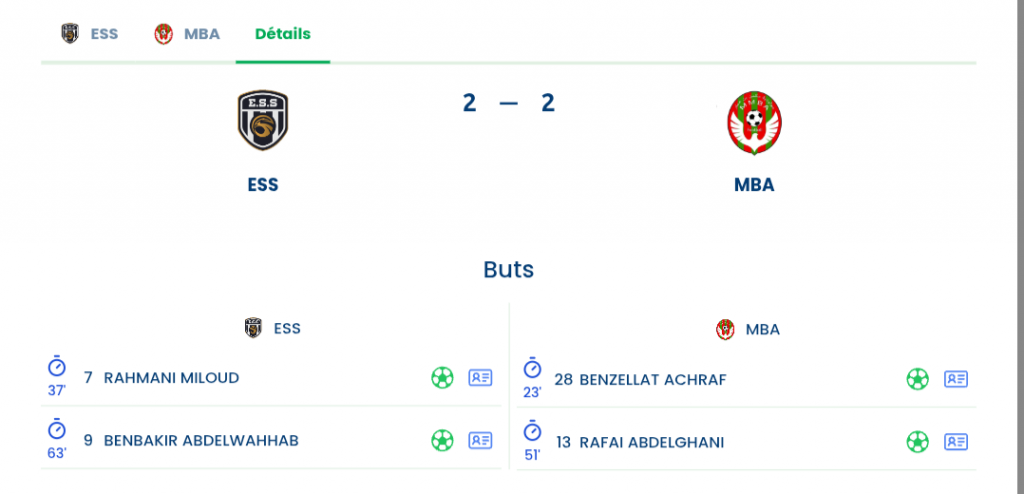Open the ESS team name link under the crest

point(263,185)
